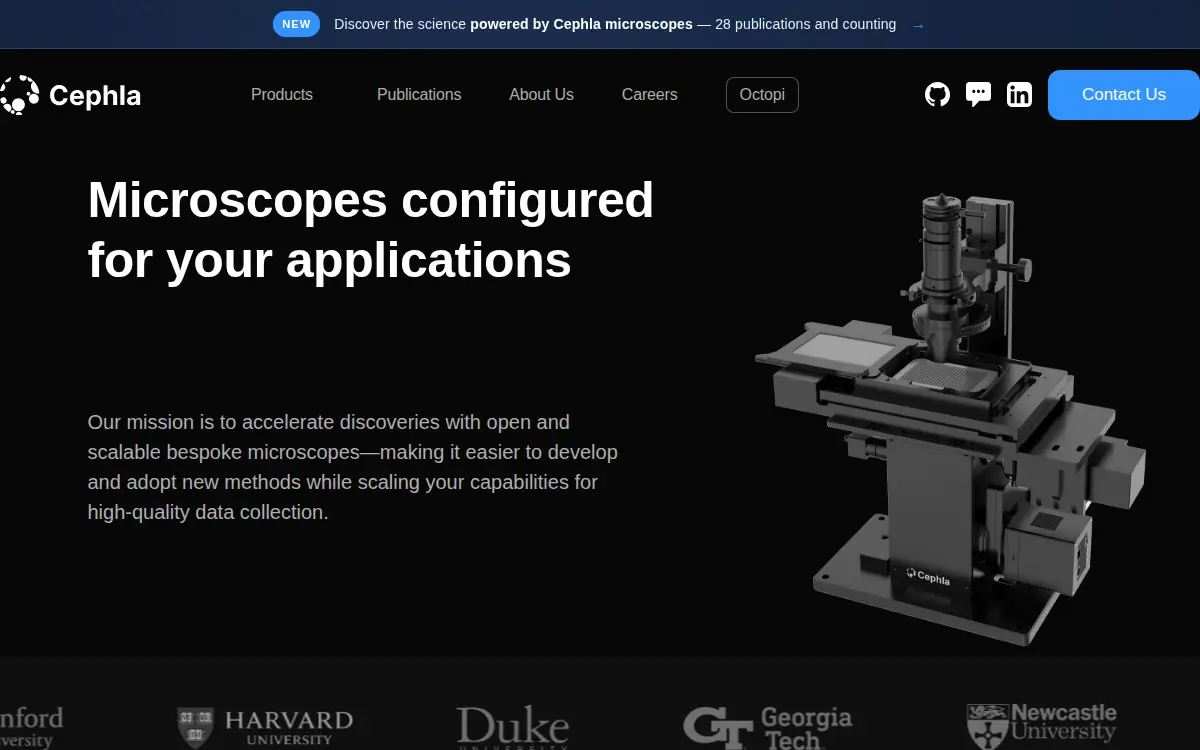1200x750 pixels.
Task: Click the Harvard University logo
Action: (x=265, y=727)
